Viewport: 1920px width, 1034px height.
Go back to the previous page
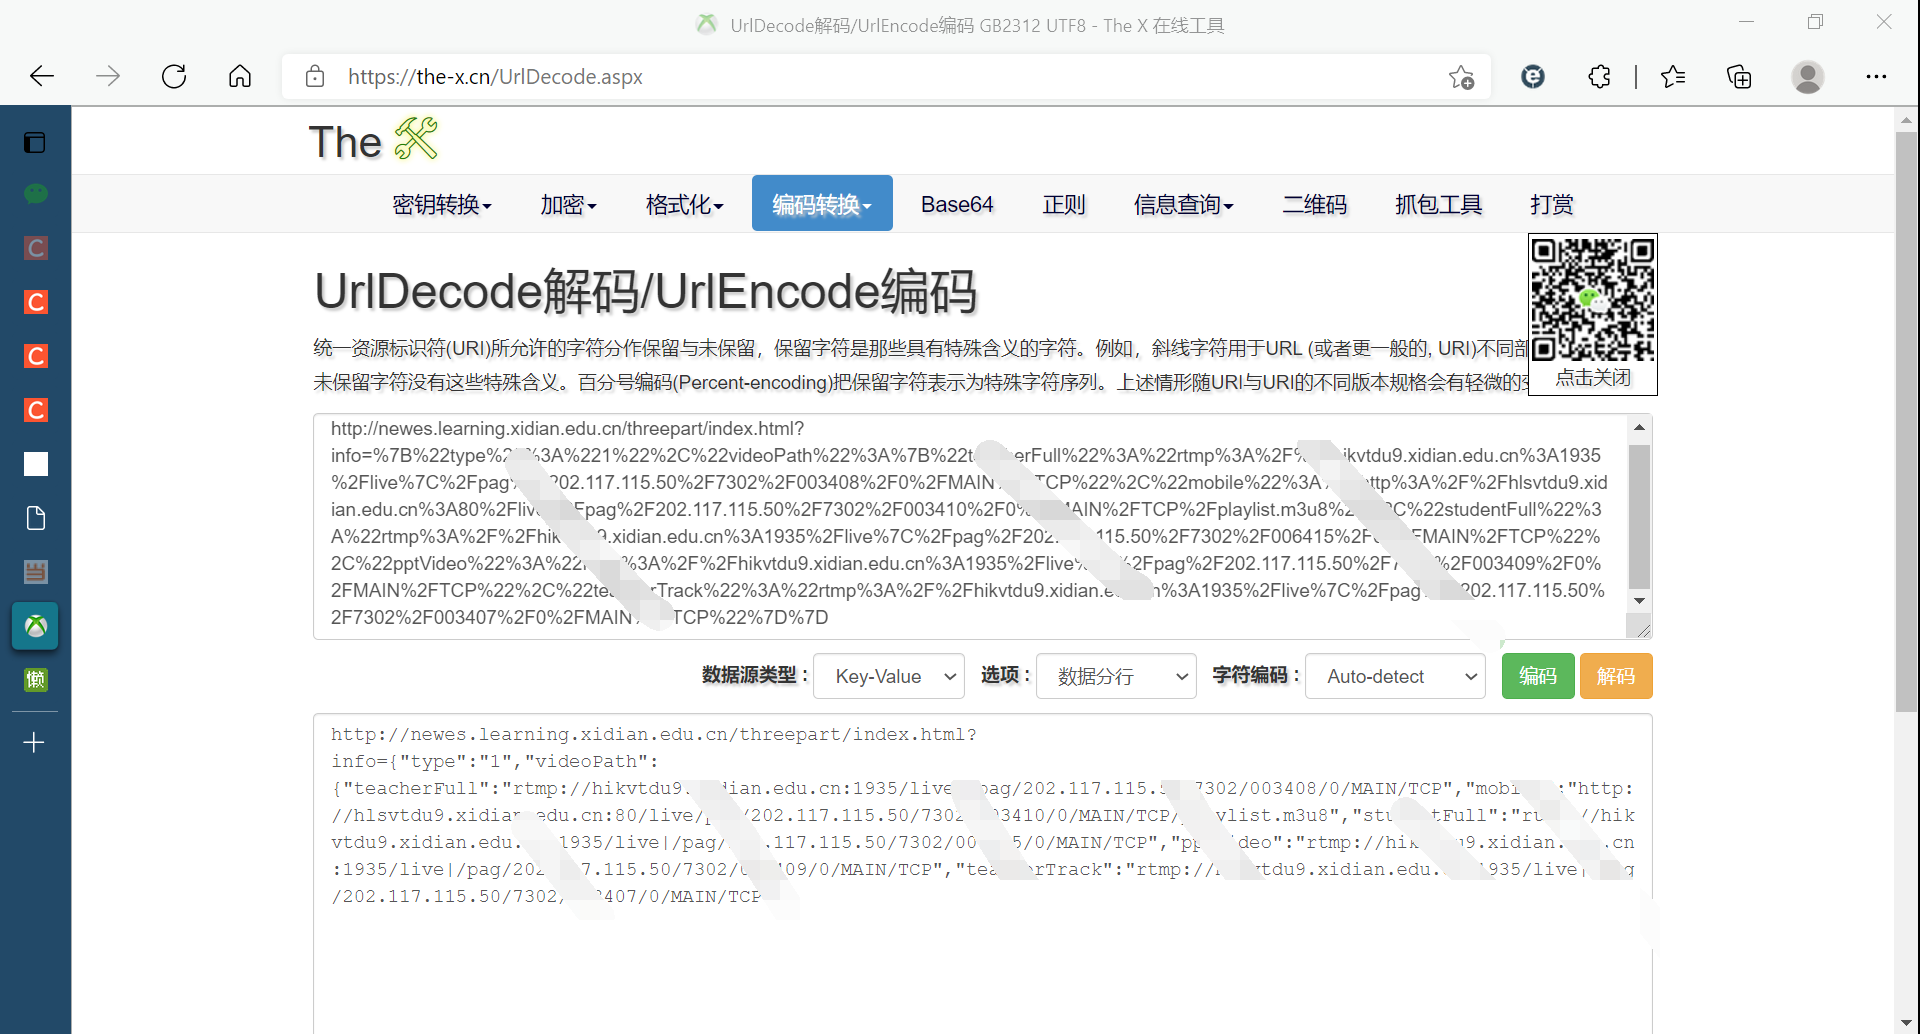click(x=41, y=76)
